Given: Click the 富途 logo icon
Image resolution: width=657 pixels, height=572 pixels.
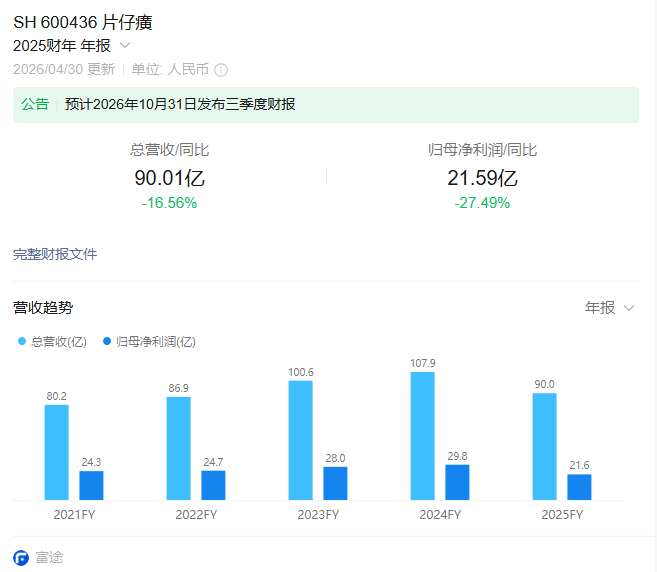Looking at the screenshot, I should coord(21,557).
